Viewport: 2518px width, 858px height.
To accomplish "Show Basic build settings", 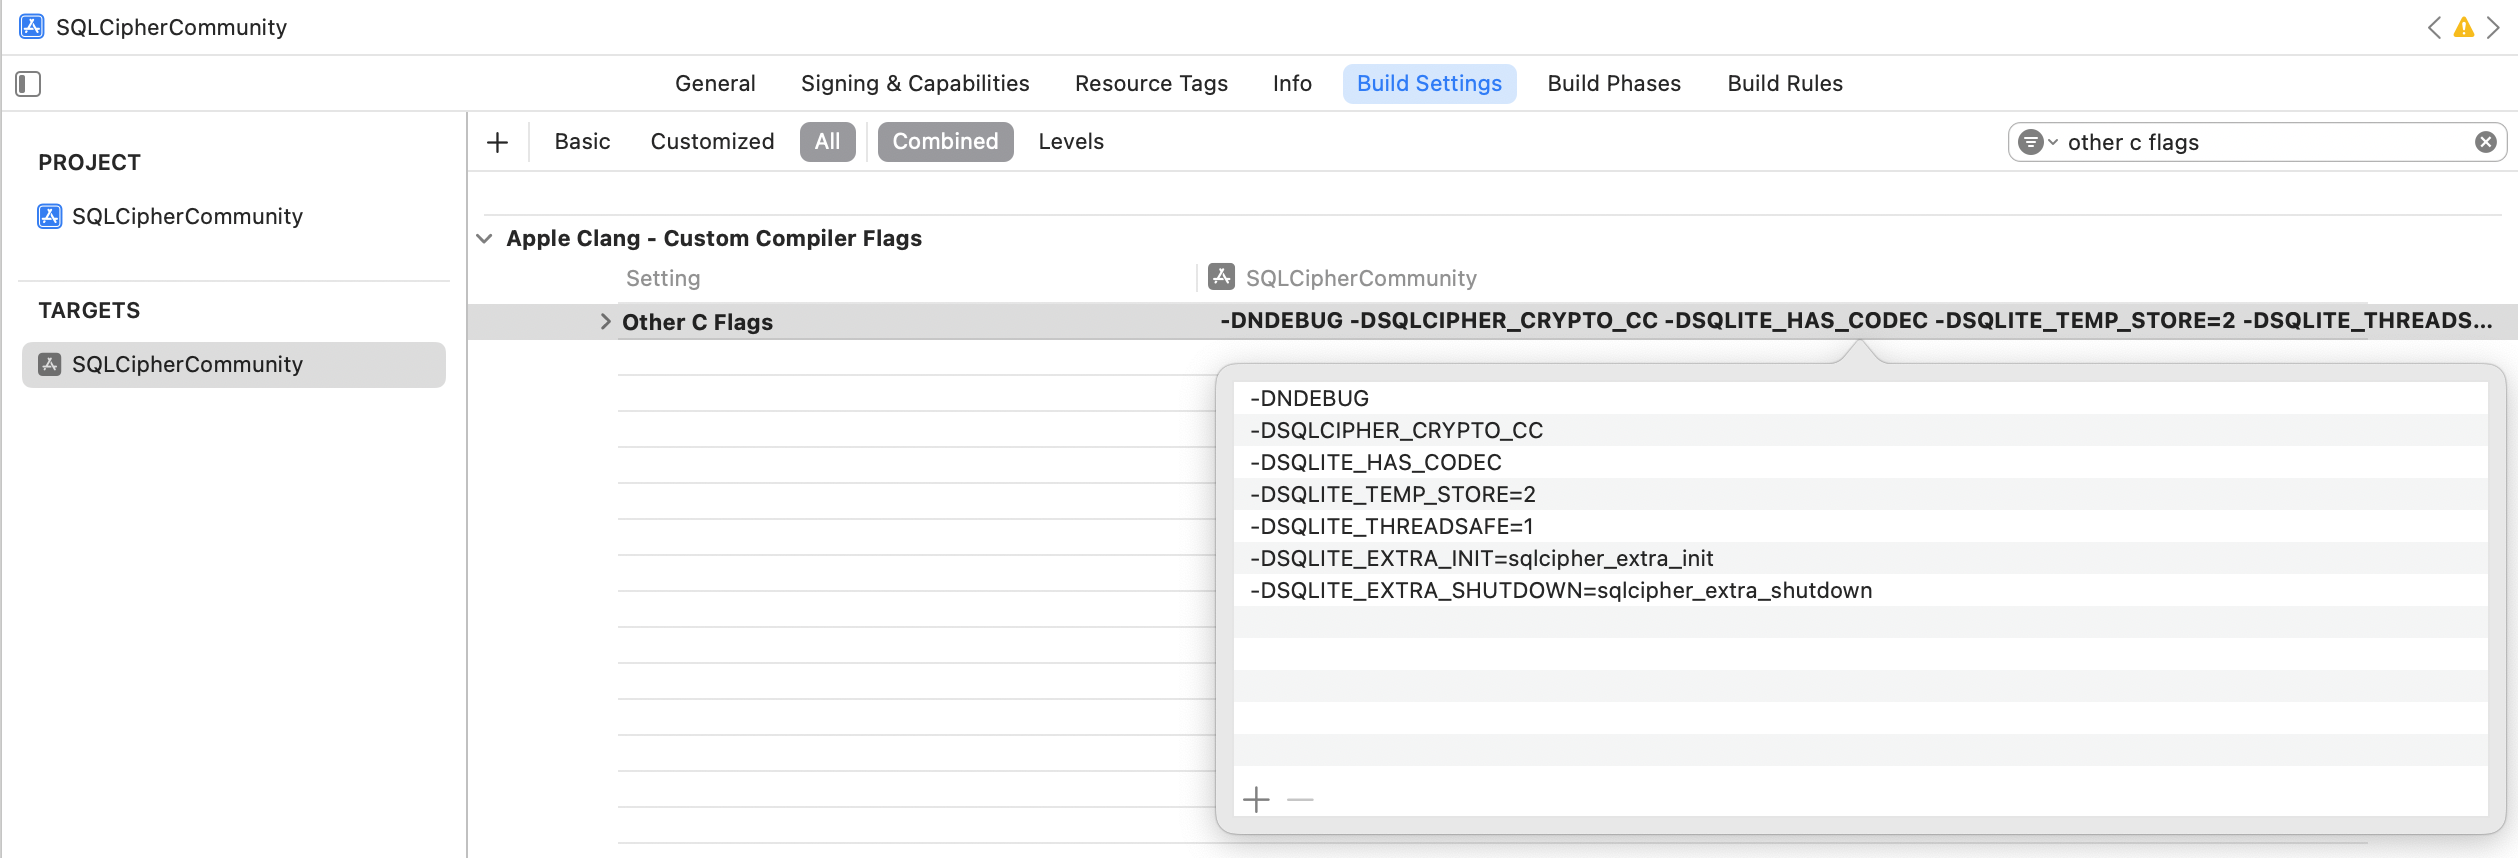I will point(582,142).
